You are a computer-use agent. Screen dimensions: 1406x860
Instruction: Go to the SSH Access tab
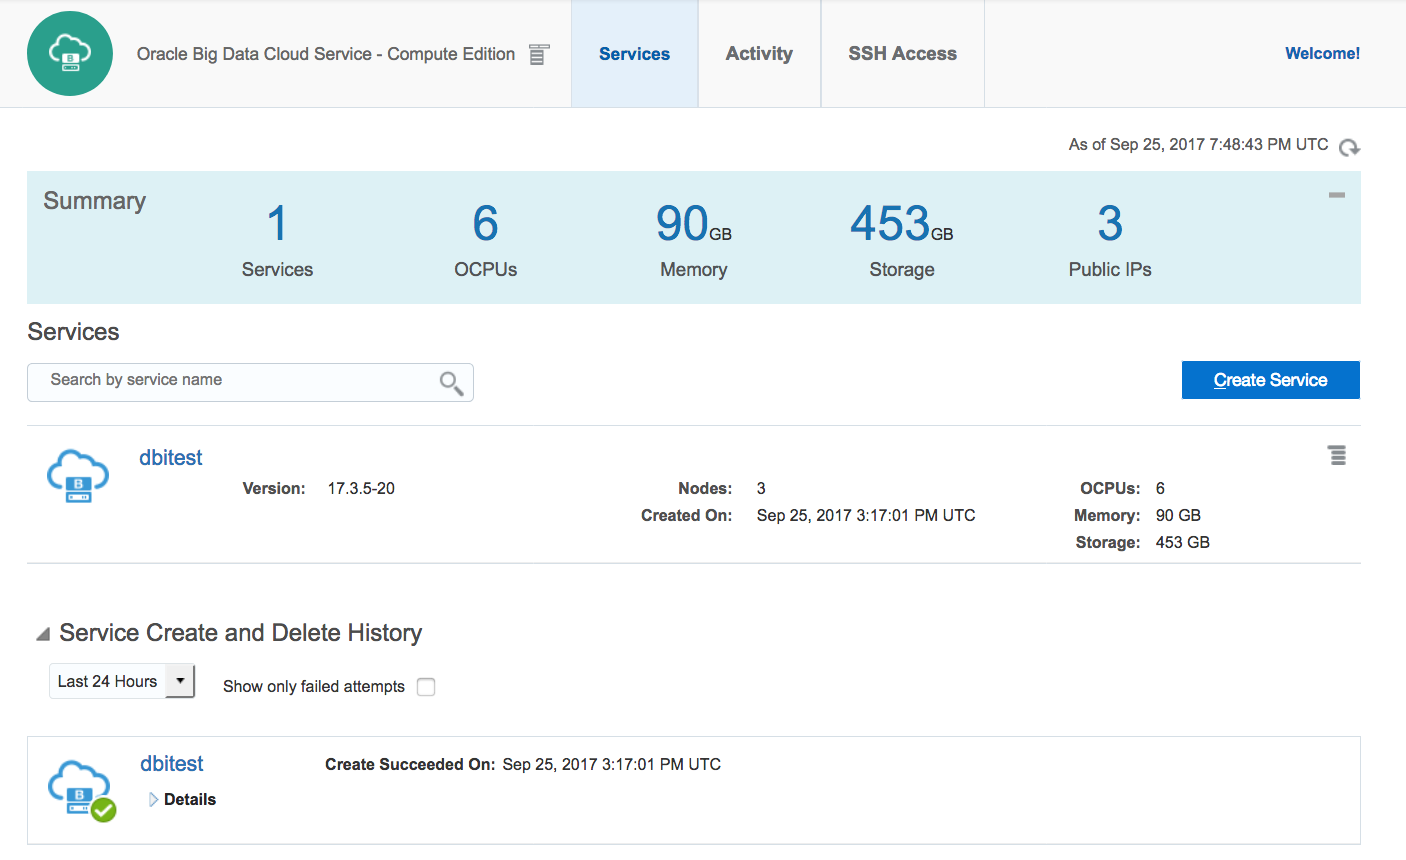click(x=902, y=54)
